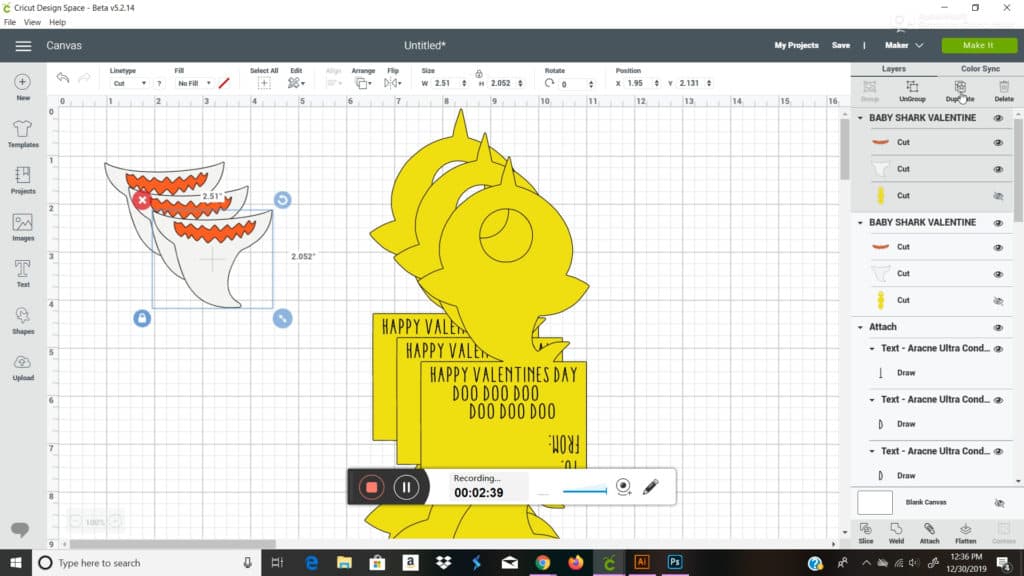This screenshot has width=1024, height=576.
Task: Create a New project from sidebar
Action: (23, 87)
